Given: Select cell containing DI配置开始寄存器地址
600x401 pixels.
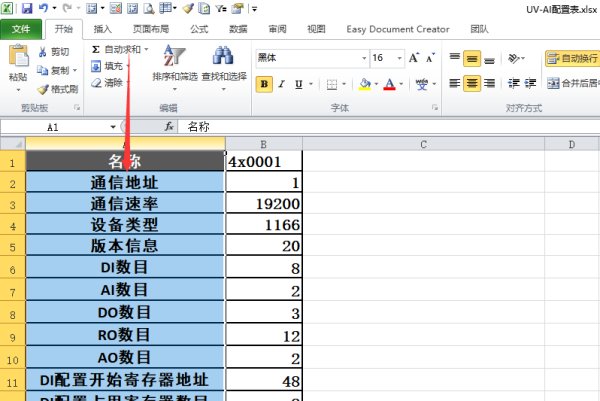Looking at the screenshot, I should pyautogui.click(x=125, y=380).
